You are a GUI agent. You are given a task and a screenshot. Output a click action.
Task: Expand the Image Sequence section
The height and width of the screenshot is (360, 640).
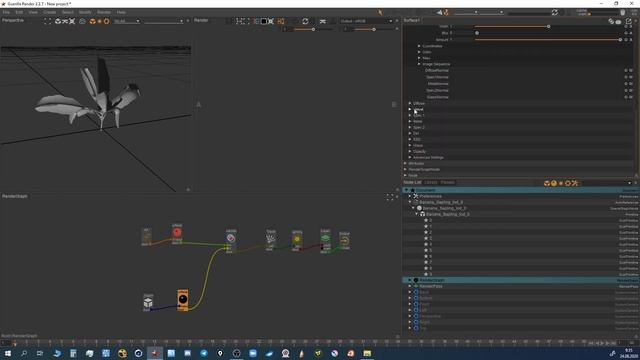pyautogui.click(x=419, y=64)
